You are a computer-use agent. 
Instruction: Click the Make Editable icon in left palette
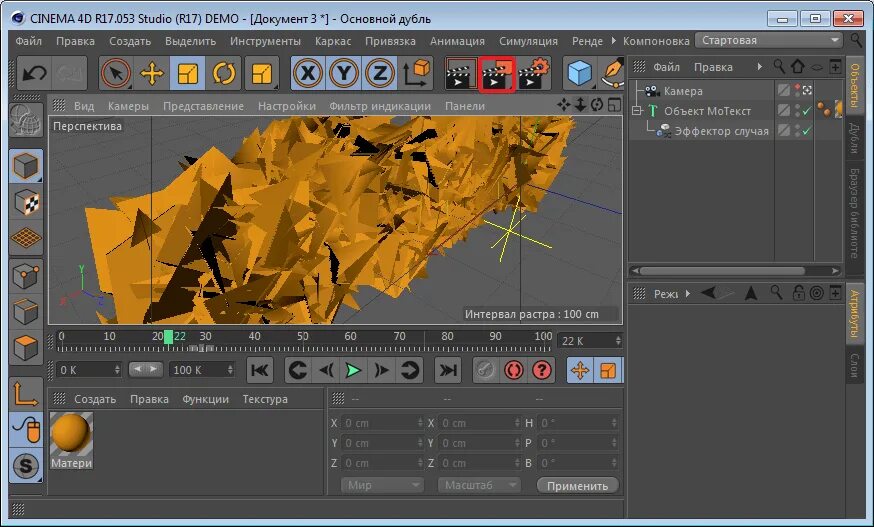pyautogui.click(x=26, y=120)
